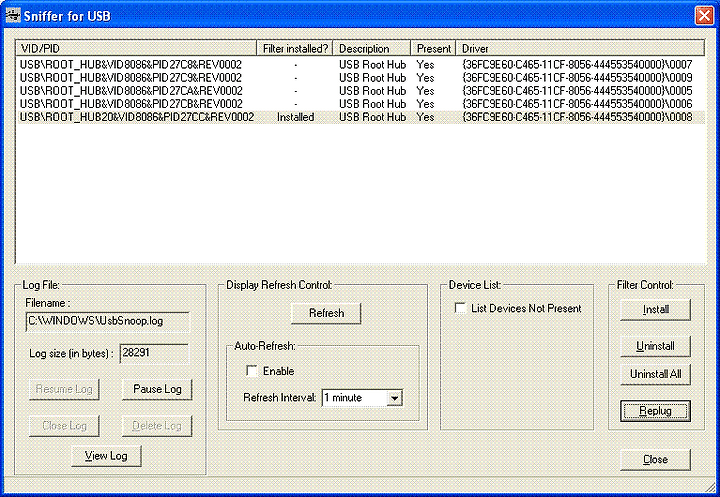720x497 pixels.
Task: Click the Sniffer for USB title bar icon
Action: [x=13, y=15]
